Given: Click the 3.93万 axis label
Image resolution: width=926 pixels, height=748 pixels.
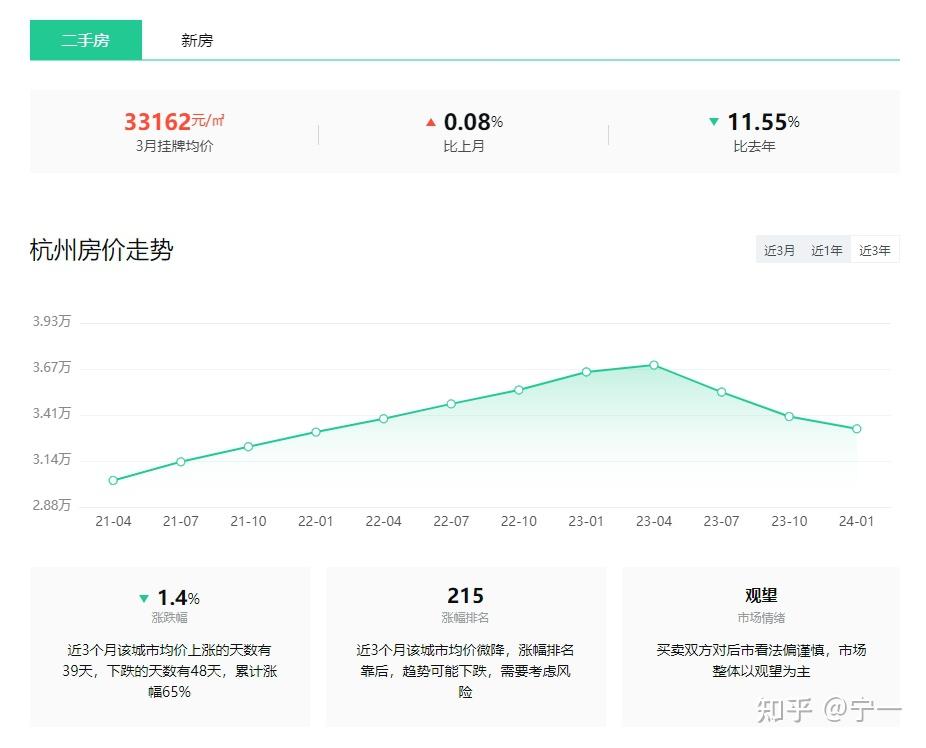Looking at the screenshot, I should (51, 321).
